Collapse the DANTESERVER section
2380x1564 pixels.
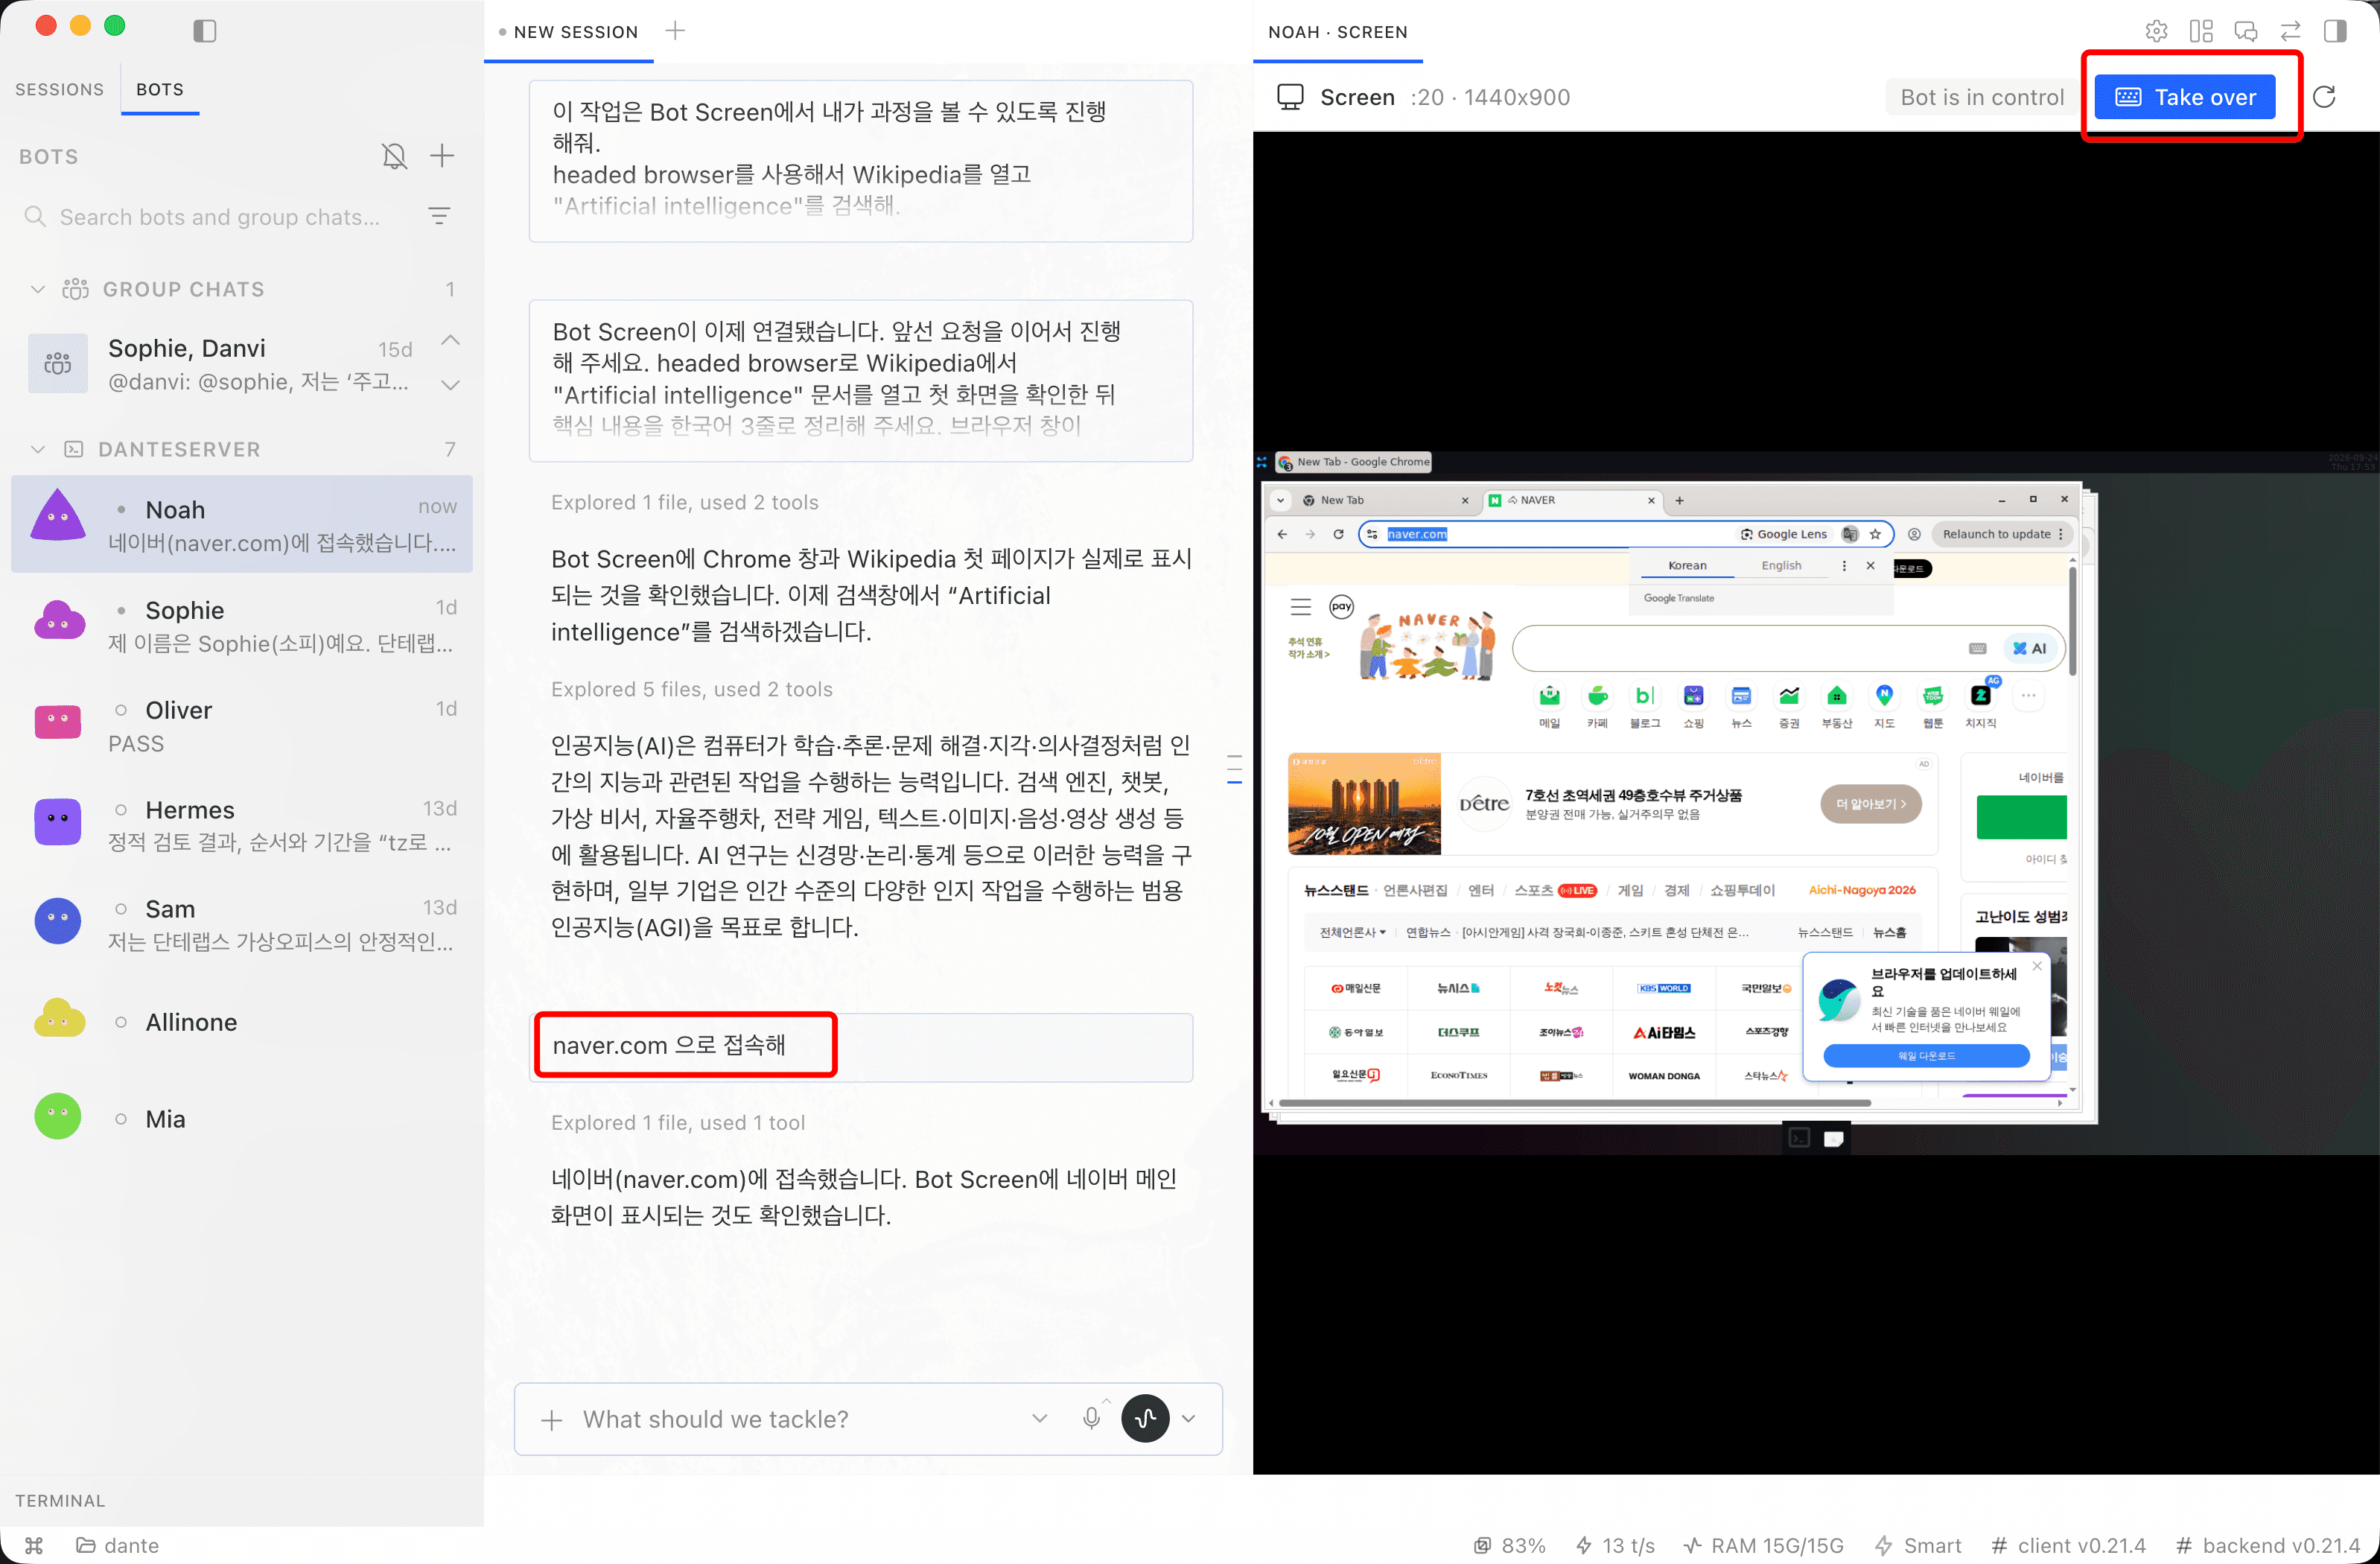click(38, 449)
